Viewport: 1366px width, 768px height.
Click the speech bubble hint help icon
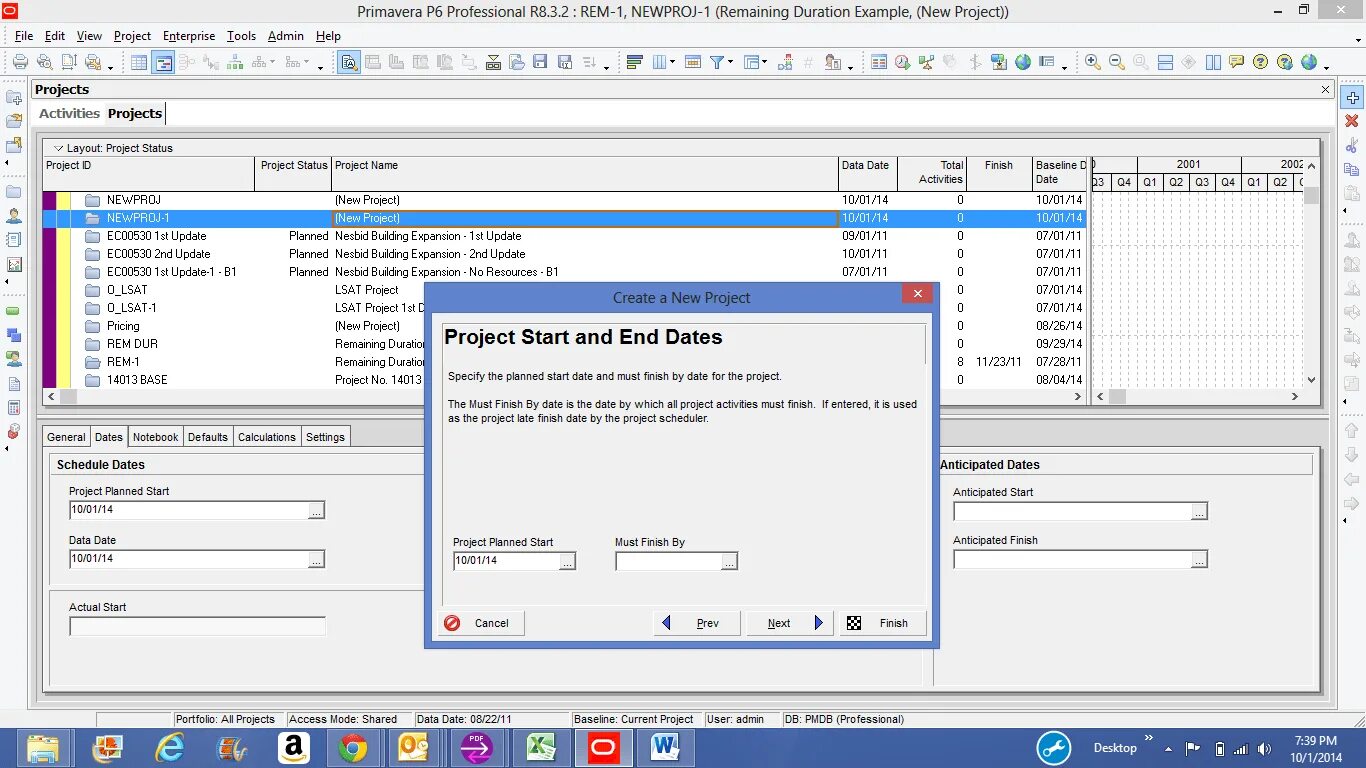[1236, 62]
